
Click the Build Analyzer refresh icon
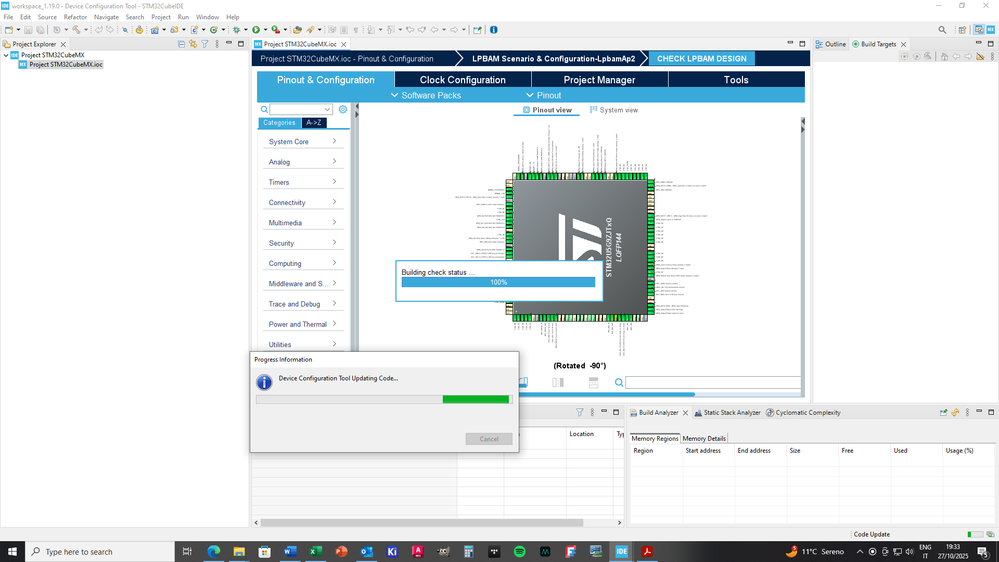point(955,412)
